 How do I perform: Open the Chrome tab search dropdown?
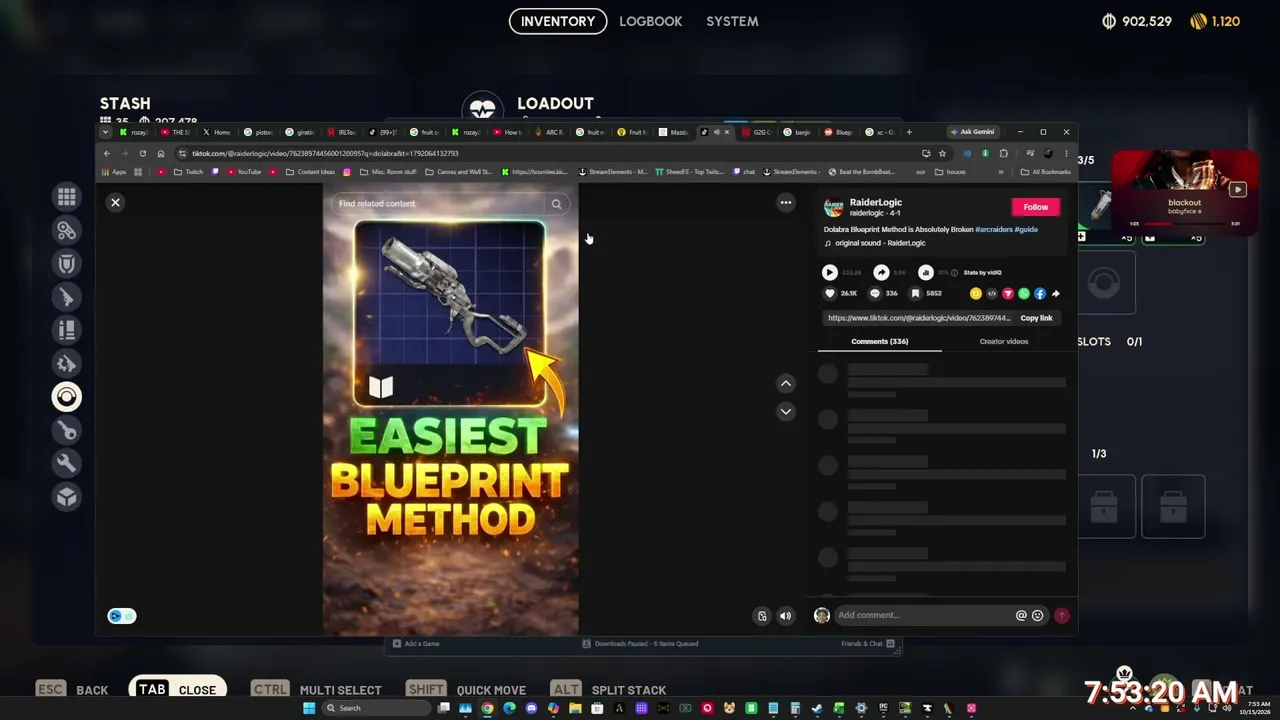(107, 132)
